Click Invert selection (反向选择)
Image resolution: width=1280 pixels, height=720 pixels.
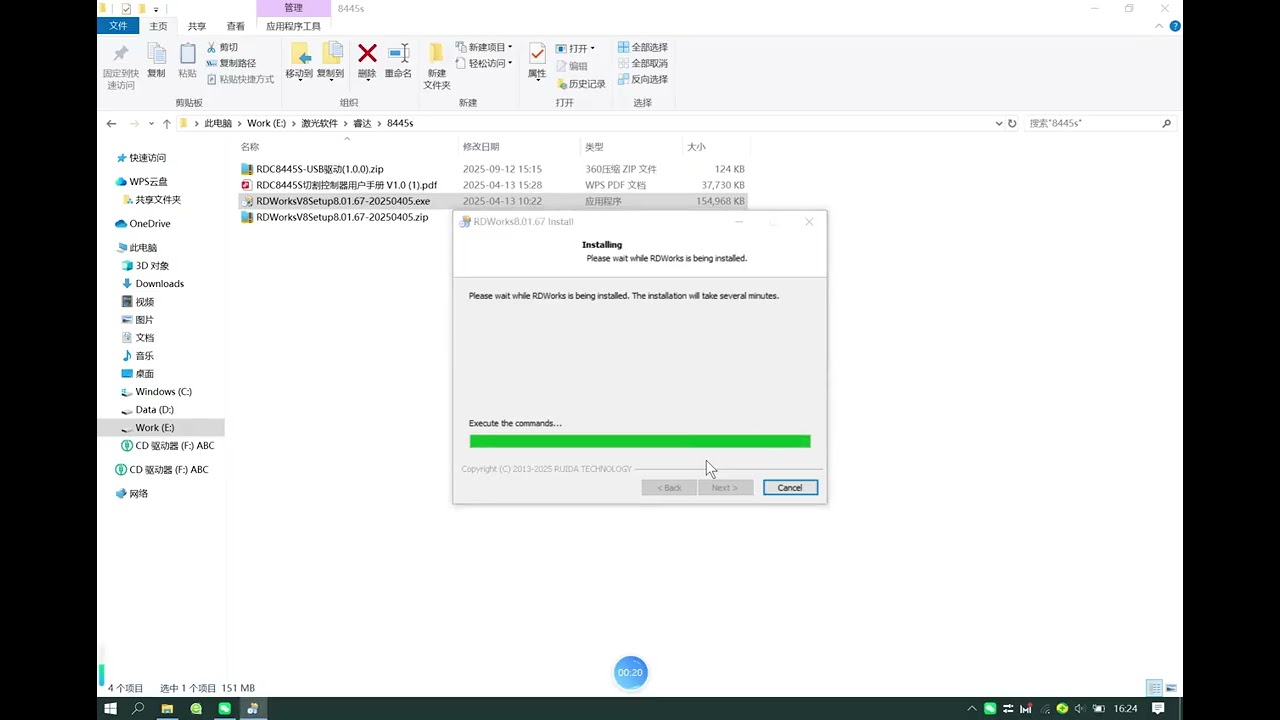(x=642, y=79)
